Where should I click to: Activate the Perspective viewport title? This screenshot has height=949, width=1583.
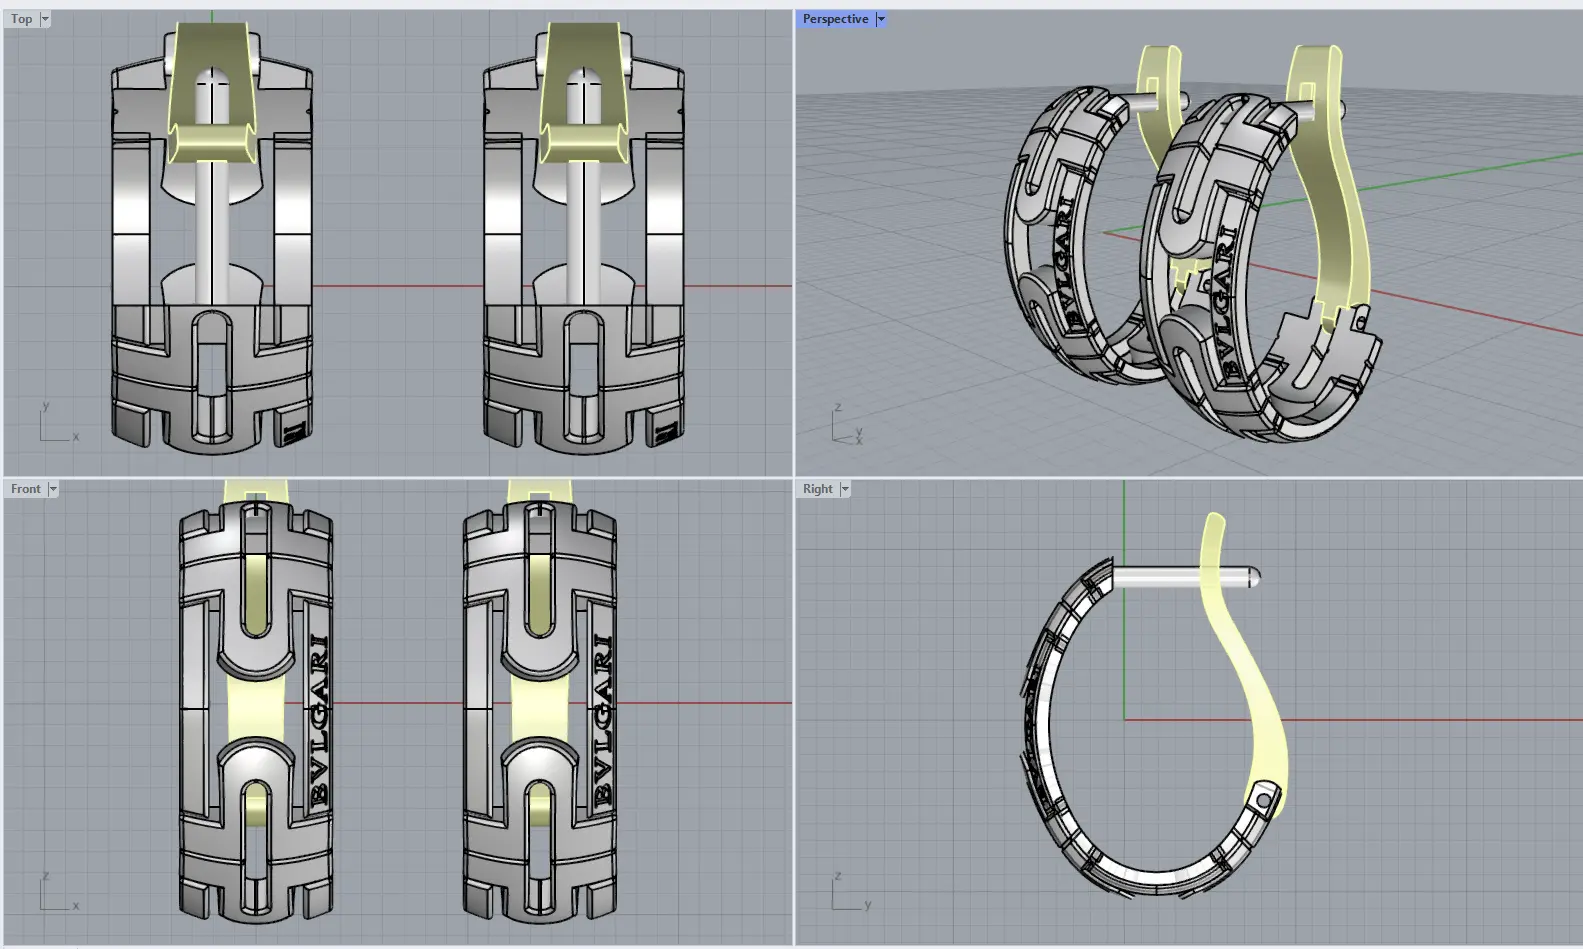[x=835, y=19]
